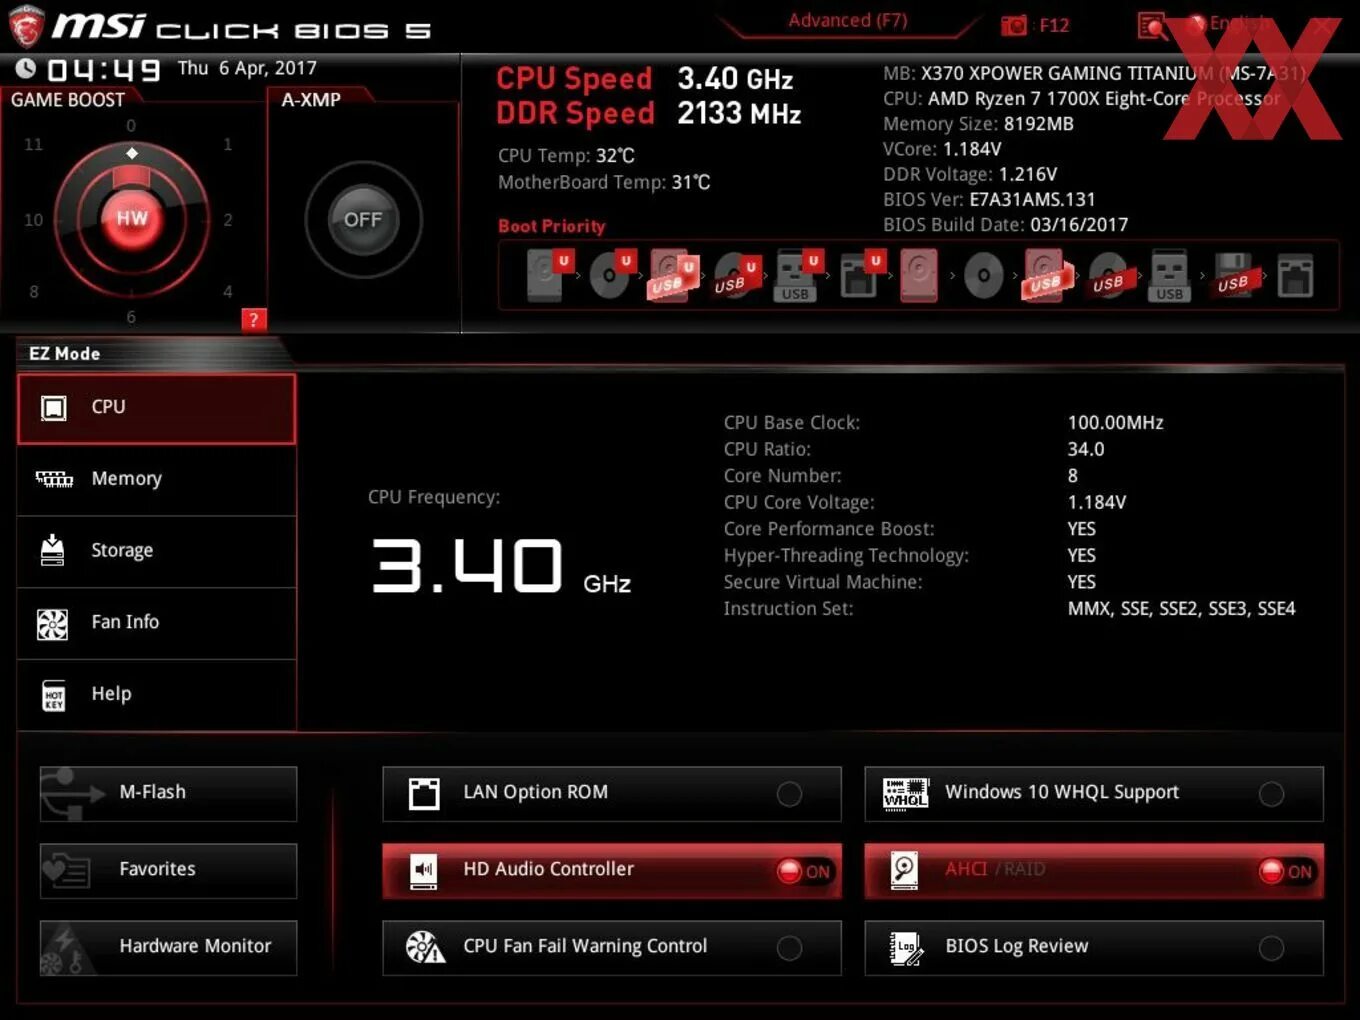
Task: Take a screenshot with the F12 camera icon
Action: coord(1014,26)
